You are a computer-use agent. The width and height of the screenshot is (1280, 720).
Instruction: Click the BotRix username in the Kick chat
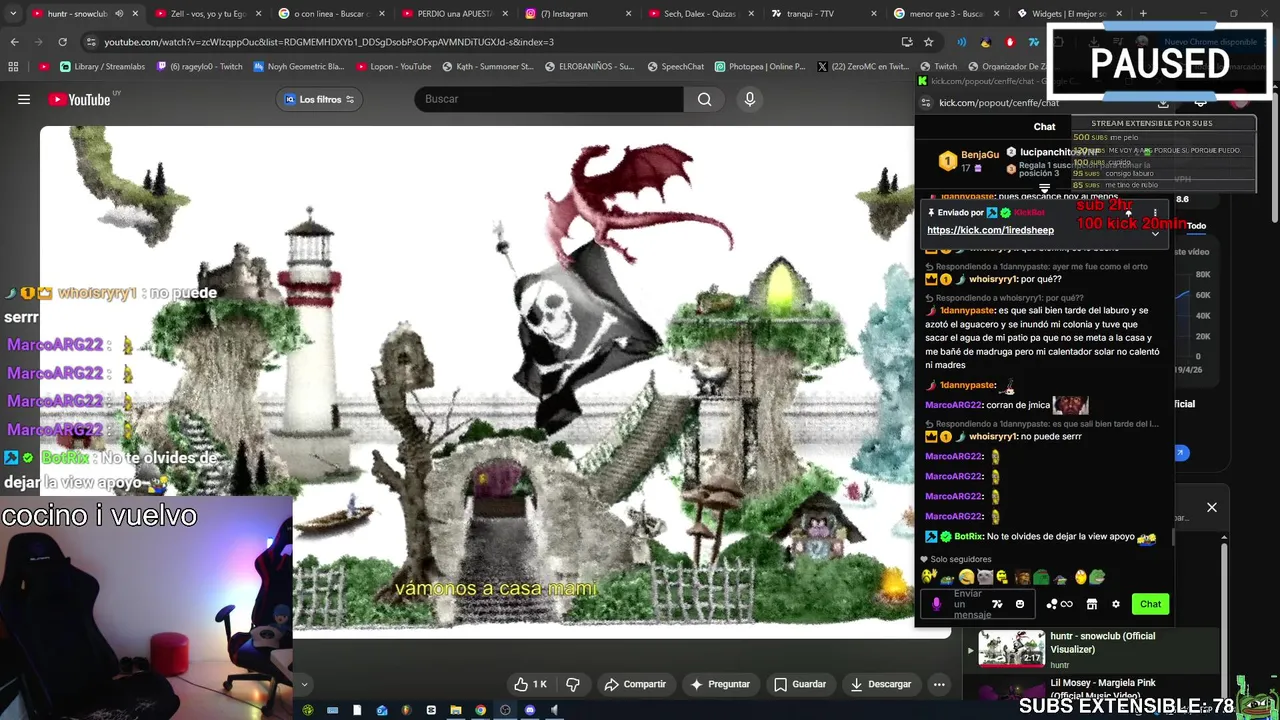[x=969, y=537]
